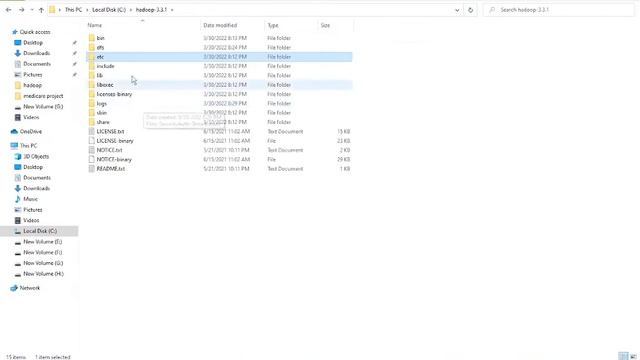Click the 'README.txt' file name
Viewport: 640px width, 360px height.
111,169
